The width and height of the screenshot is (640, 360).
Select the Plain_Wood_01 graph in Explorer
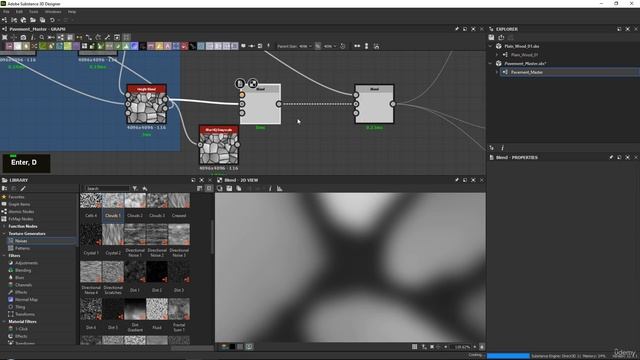click(x=524, y=55)
